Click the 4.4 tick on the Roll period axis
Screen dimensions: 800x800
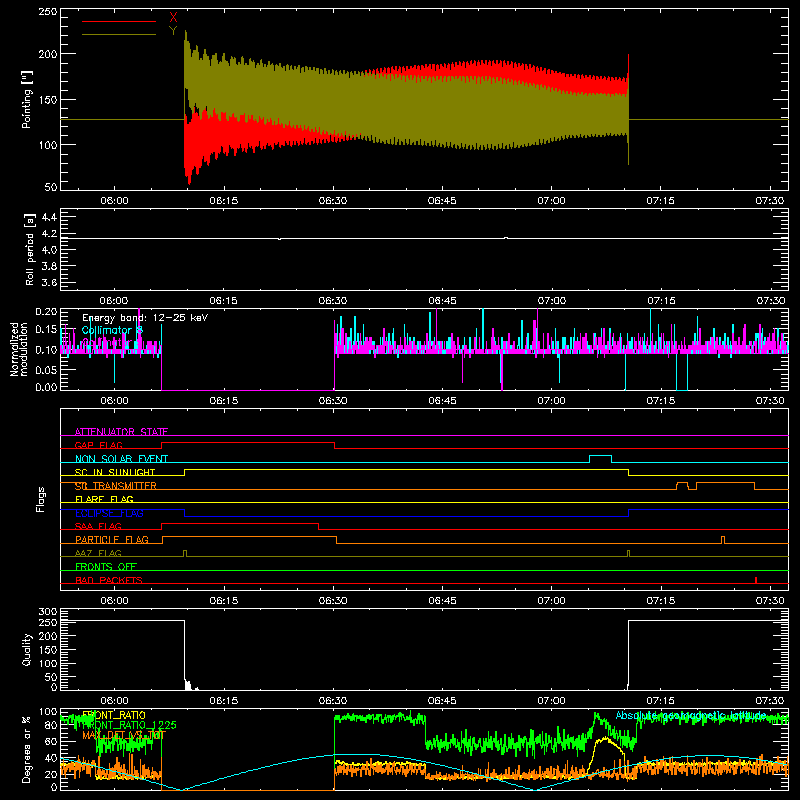[x=49, y=217]
